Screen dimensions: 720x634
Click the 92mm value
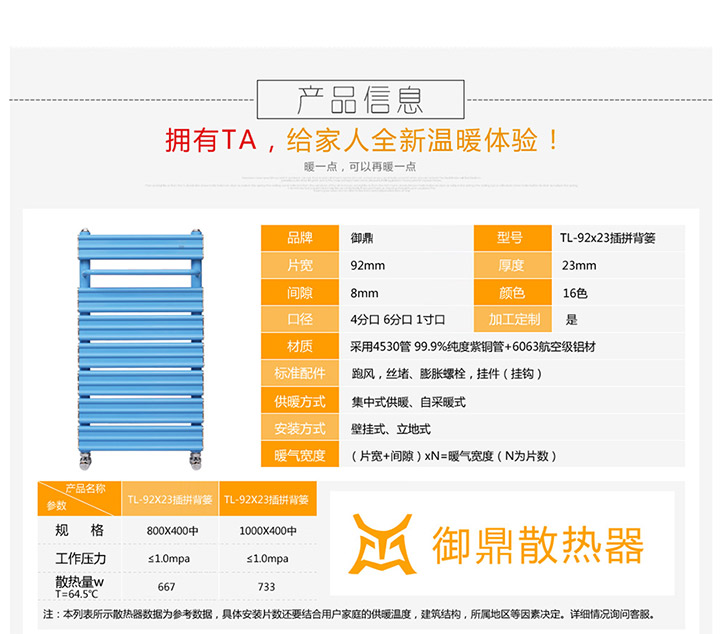click(x=367, y=265)
